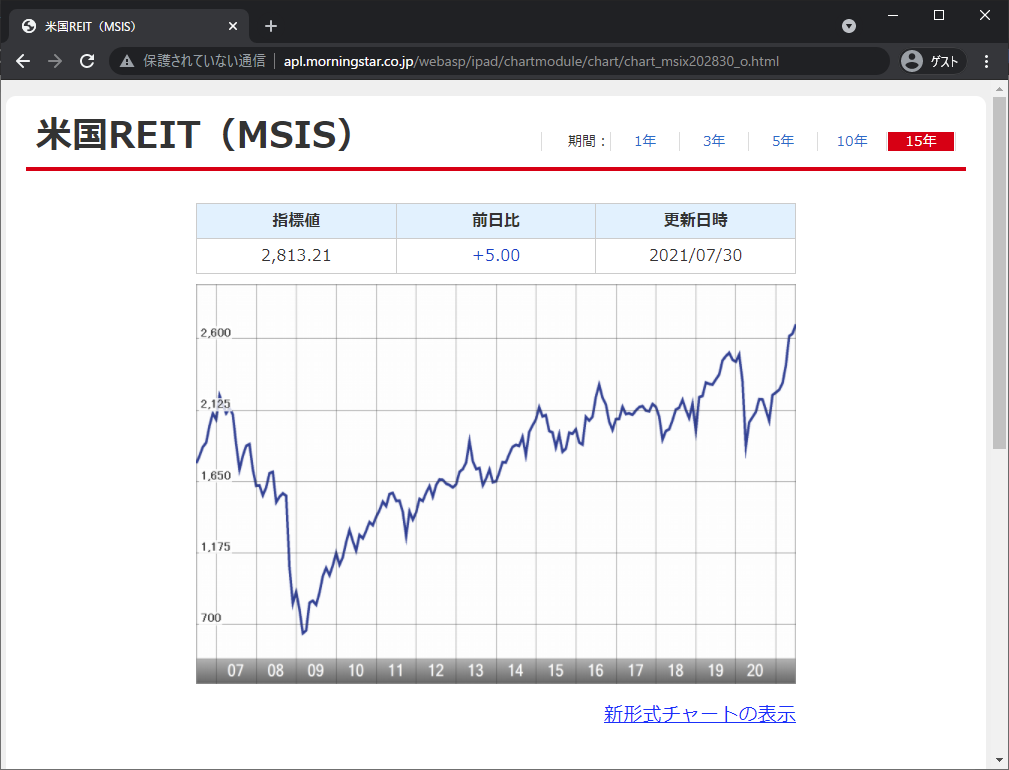1009x770 pixels.
Task: Close the 米国REIT (MSIS) tab
Action: [x=234, y=26]
